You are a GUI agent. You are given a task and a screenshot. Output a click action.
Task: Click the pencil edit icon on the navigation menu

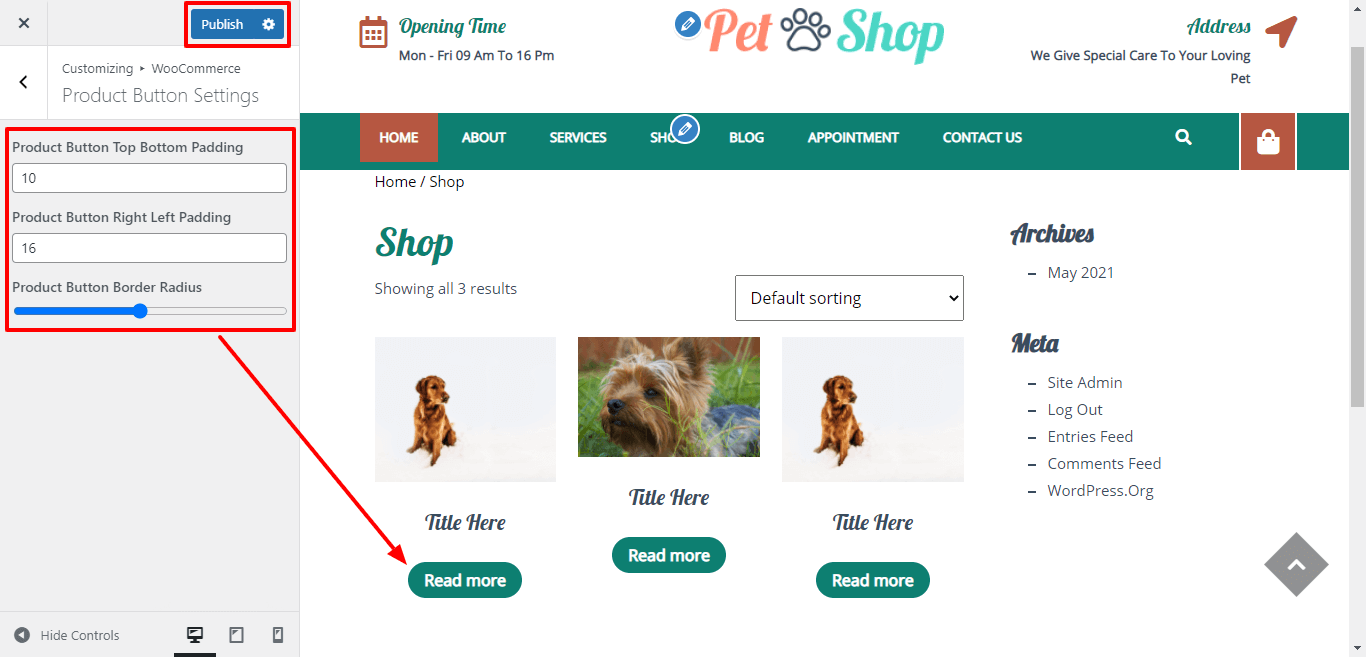tap(685, 129)
